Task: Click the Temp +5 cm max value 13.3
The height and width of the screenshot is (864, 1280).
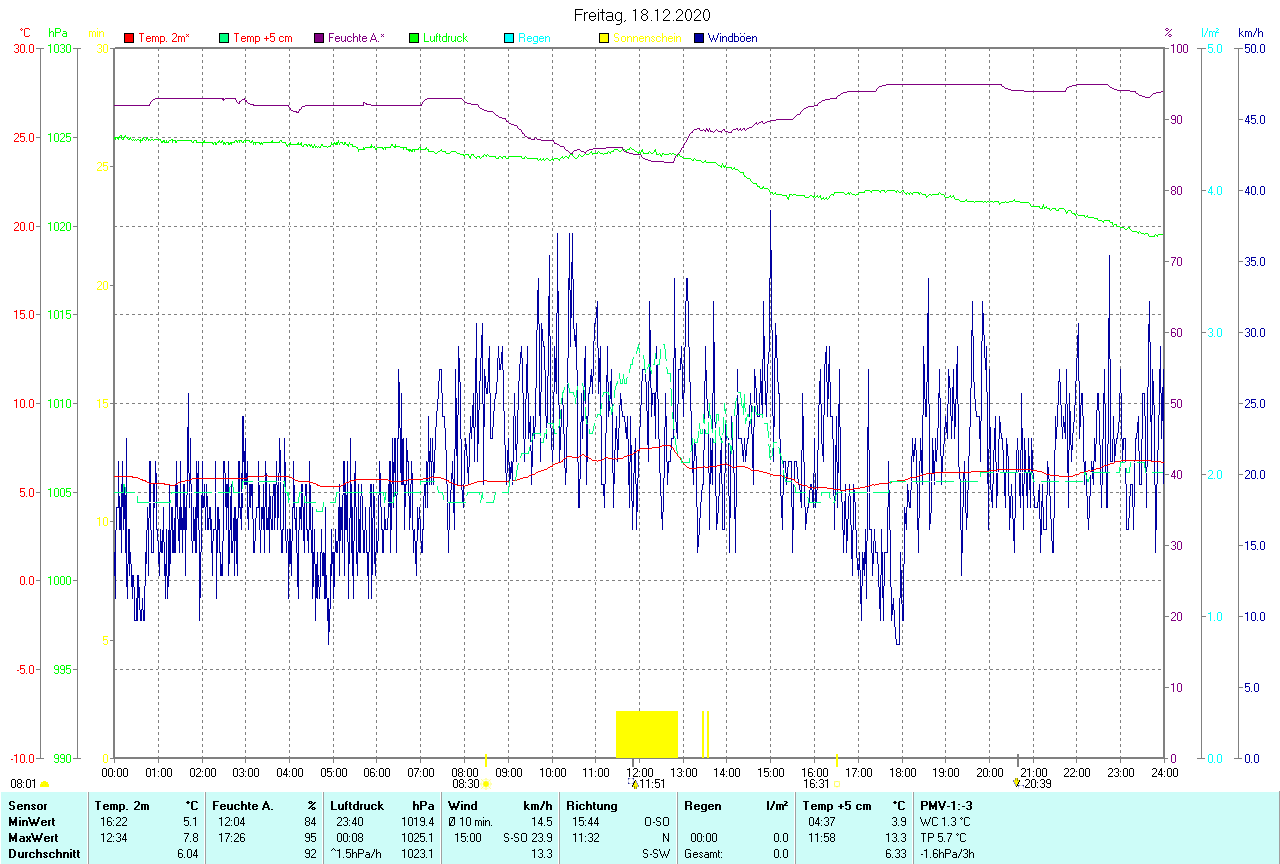Action: pyautogui.click(x=896, y=838)
